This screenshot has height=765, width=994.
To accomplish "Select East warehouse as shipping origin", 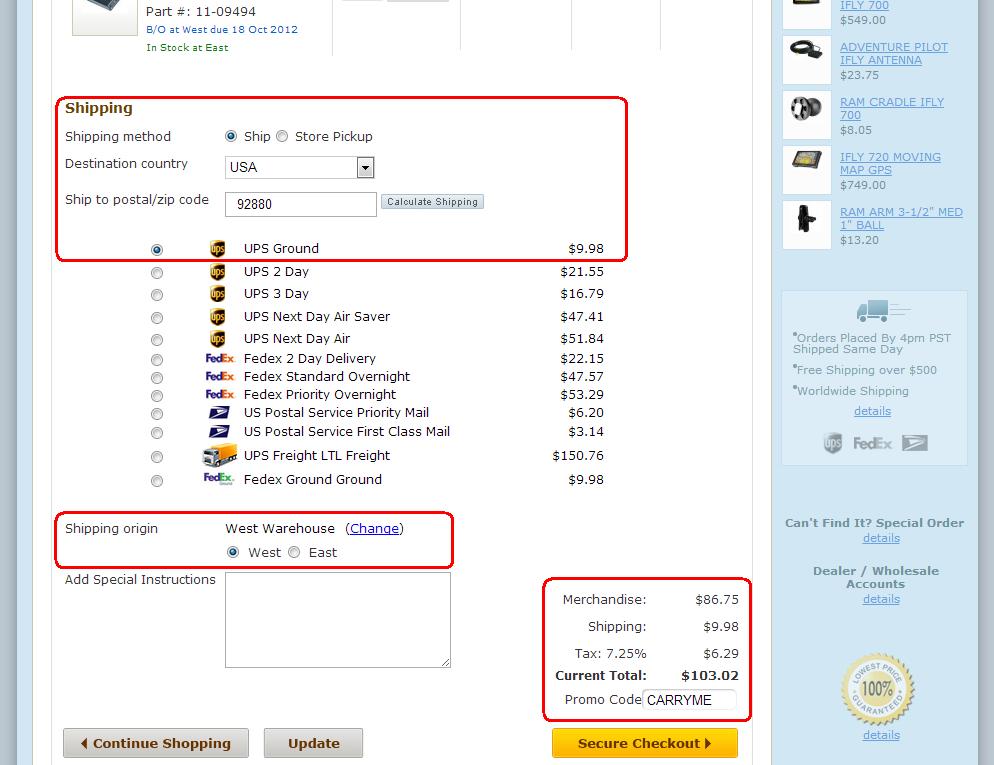I will point(294,553).
